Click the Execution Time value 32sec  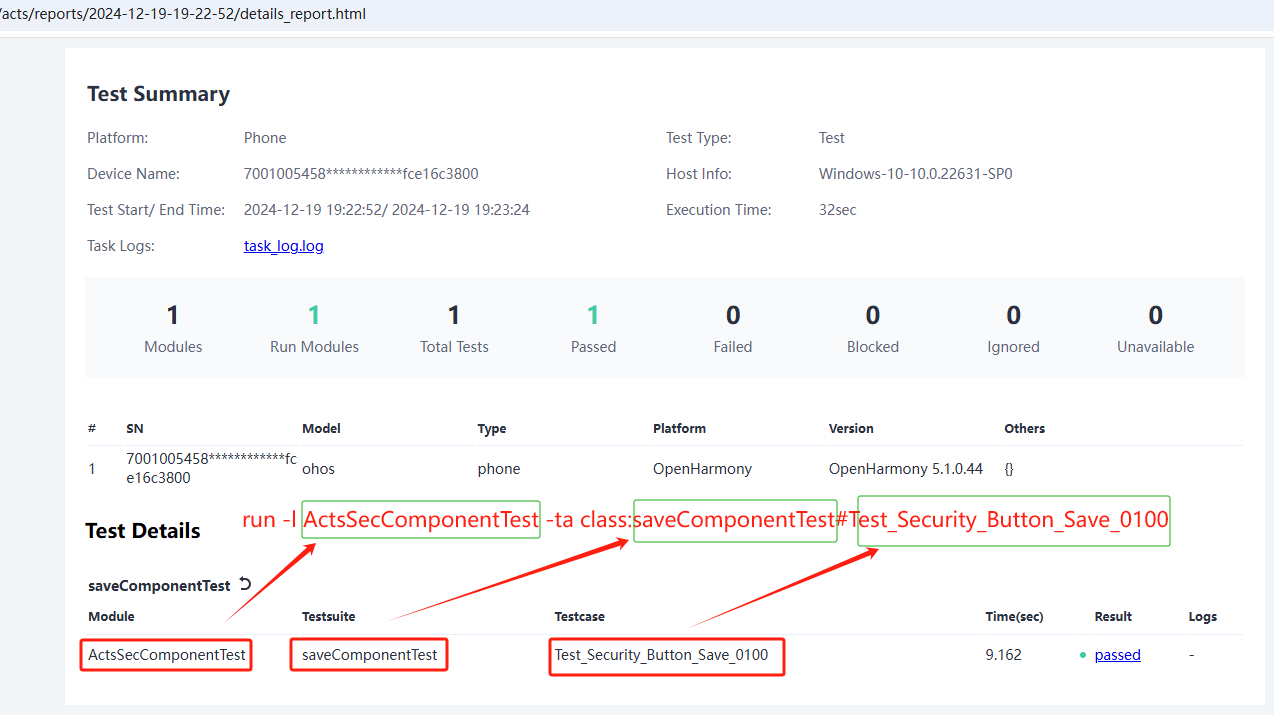(x=837, y=210)
